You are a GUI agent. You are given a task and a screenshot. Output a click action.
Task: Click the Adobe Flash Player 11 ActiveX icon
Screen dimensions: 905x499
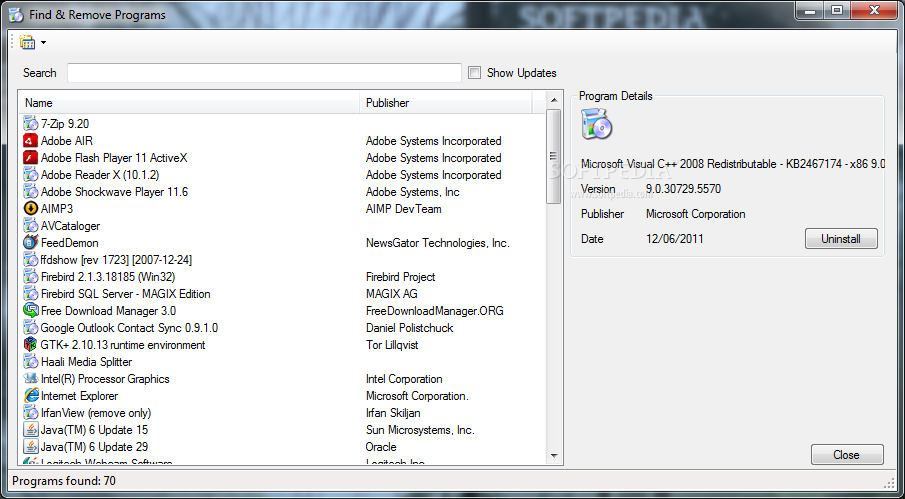30,157
